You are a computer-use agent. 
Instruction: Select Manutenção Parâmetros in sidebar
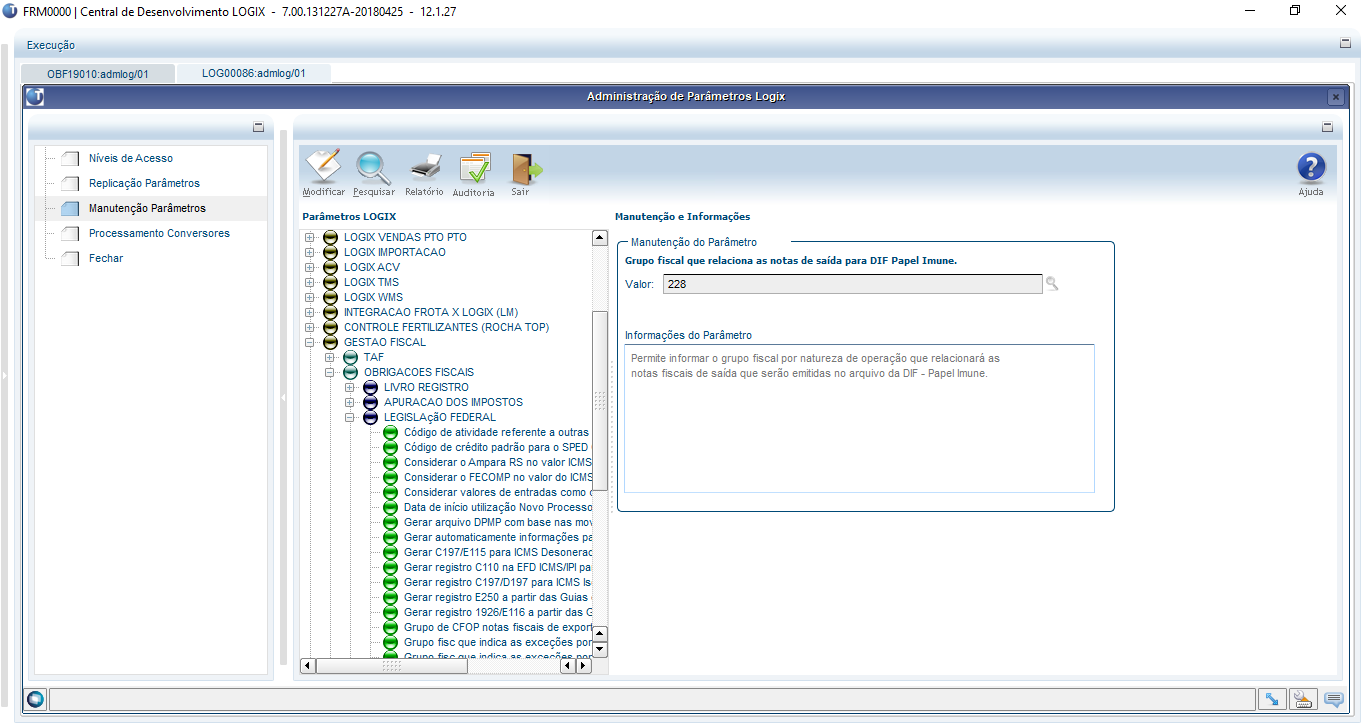[147, 208]
